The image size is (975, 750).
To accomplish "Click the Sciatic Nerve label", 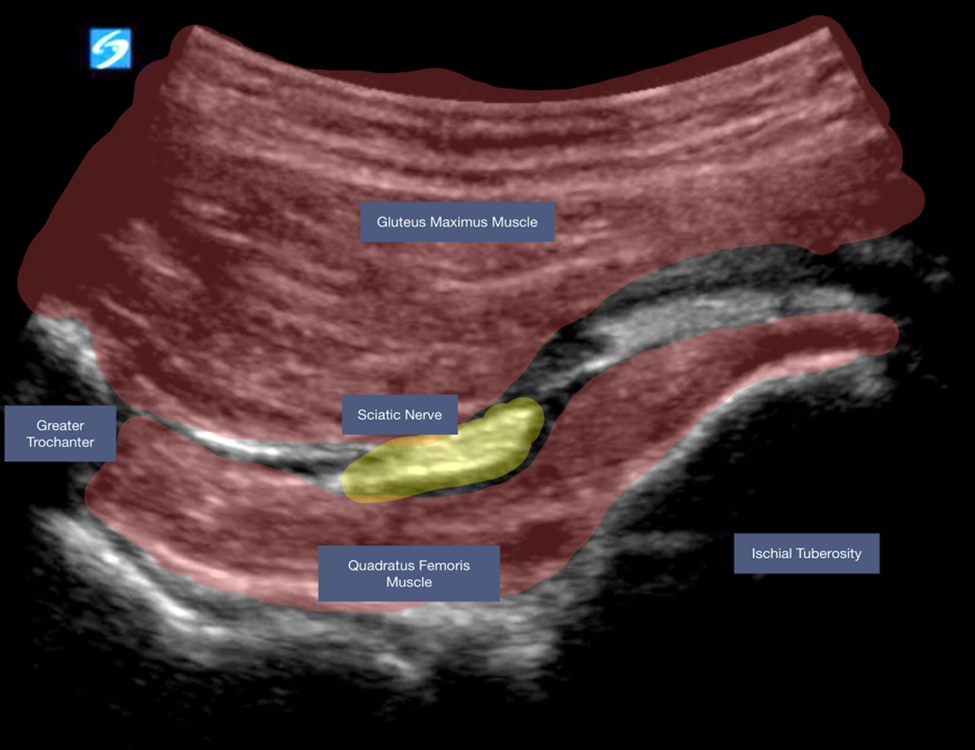I will point(400,414).
